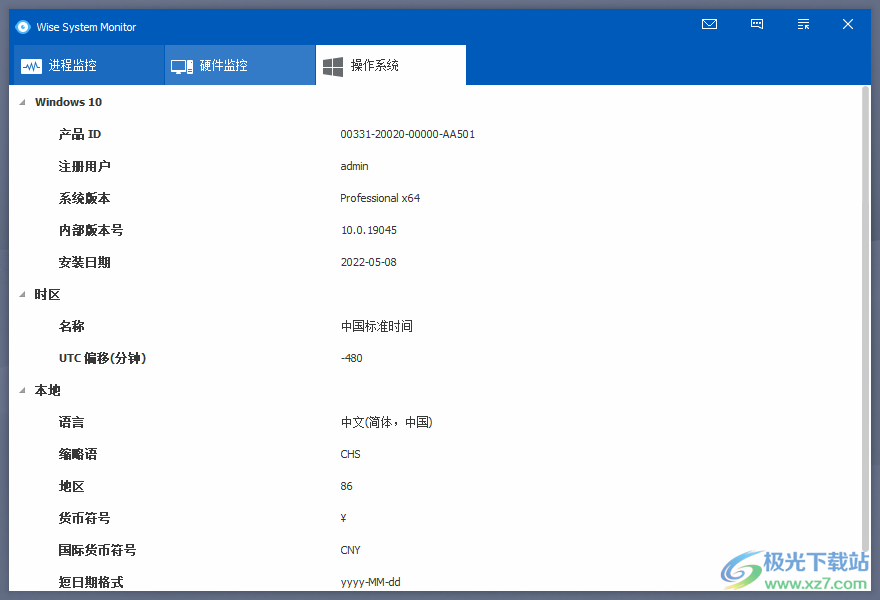Click the 注册用户 label
The image size is (880, 600).
click(x=84, y=166)
